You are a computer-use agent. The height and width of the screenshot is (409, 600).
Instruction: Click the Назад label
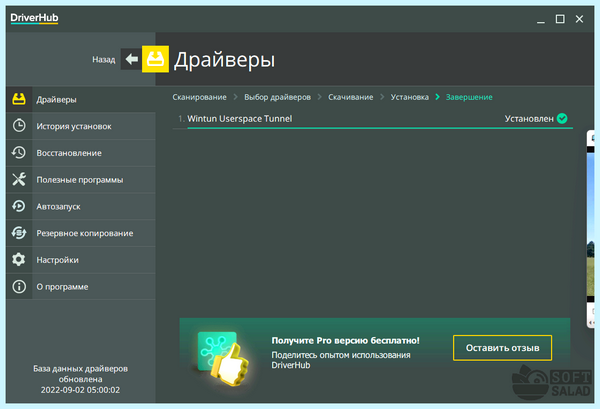click(x=104, y=60)
